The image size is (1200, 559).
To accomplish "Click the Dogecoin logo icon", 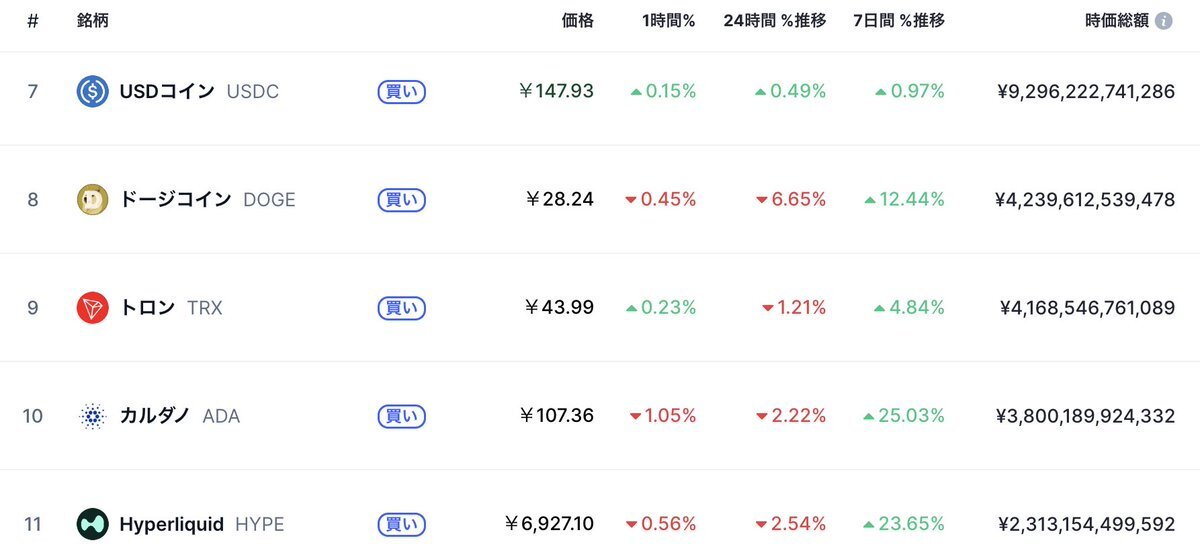I will pyautogui.click(x=93, y=200).
